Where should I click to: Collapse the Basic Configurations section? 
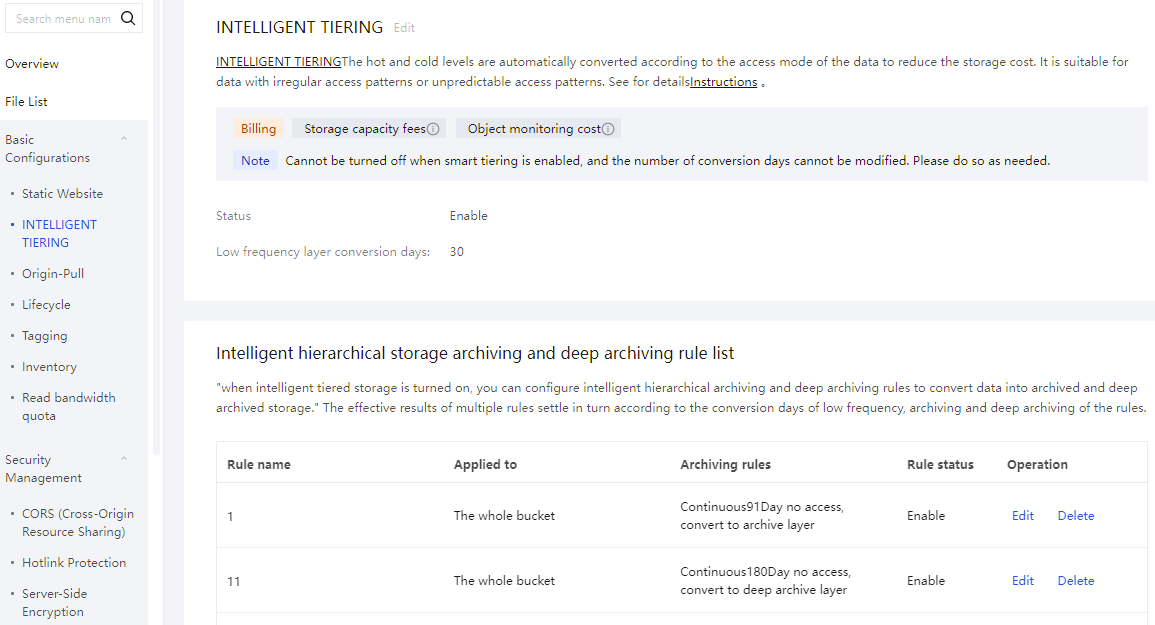click(124, 140)
